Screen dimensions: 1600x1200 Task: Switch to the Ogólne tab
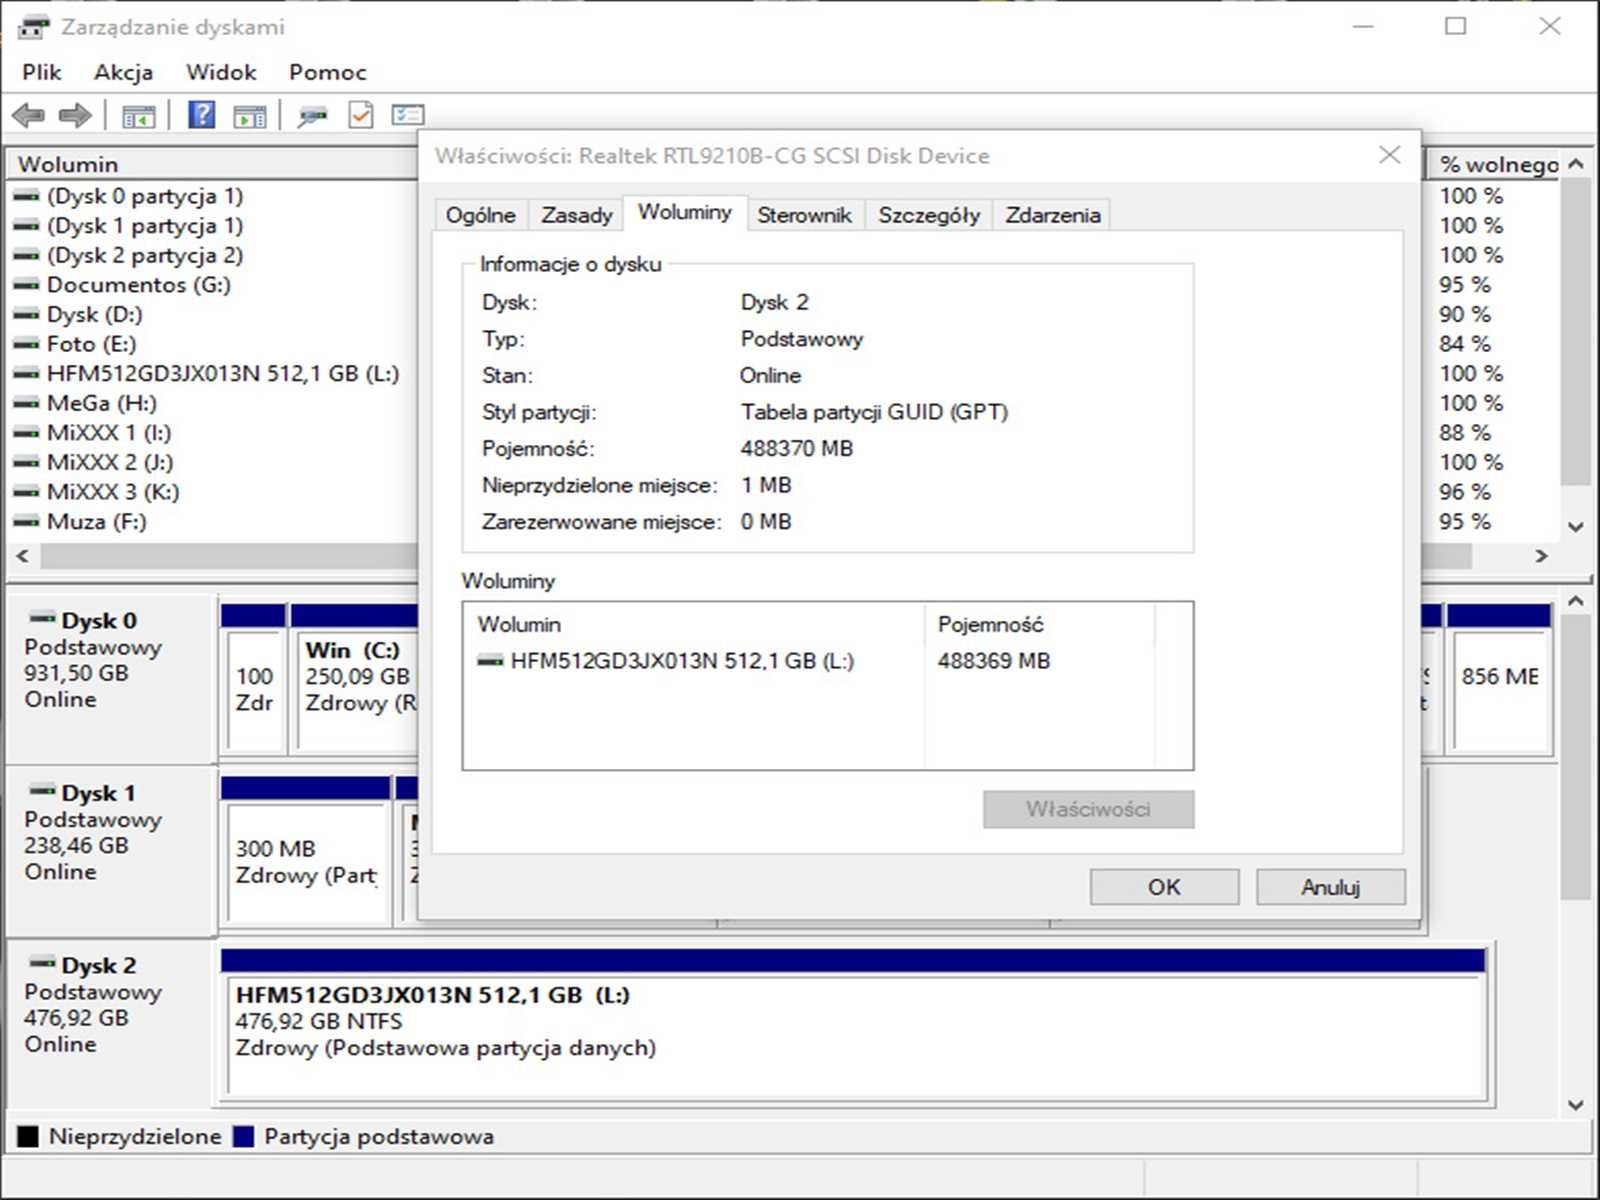481,215
